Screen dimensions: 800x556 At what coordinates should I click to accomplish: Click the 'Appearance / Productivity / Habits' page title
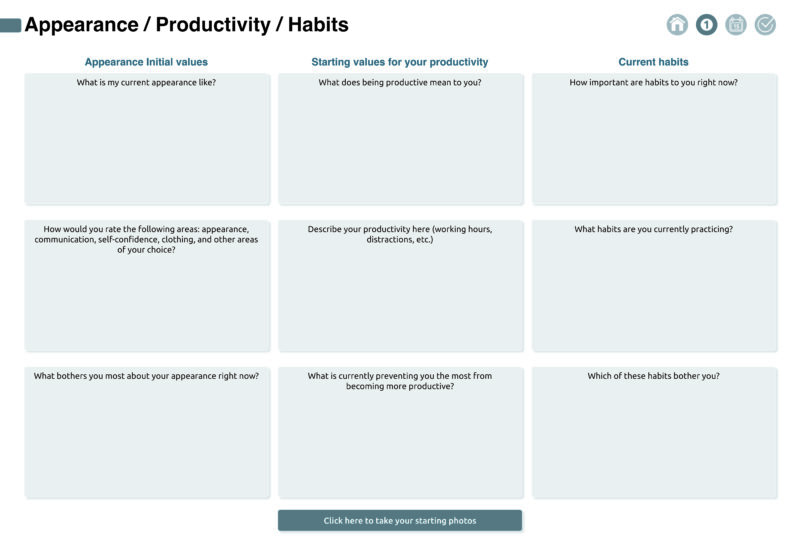[x=187, y=25]
